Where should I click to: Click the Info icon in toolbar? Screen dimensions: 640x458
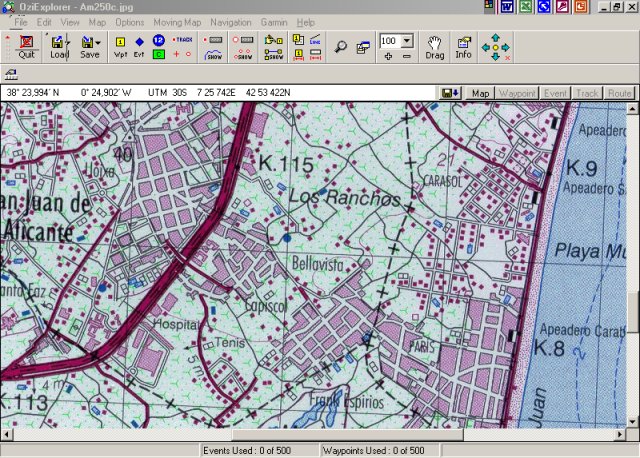click(x=463, y=47)
